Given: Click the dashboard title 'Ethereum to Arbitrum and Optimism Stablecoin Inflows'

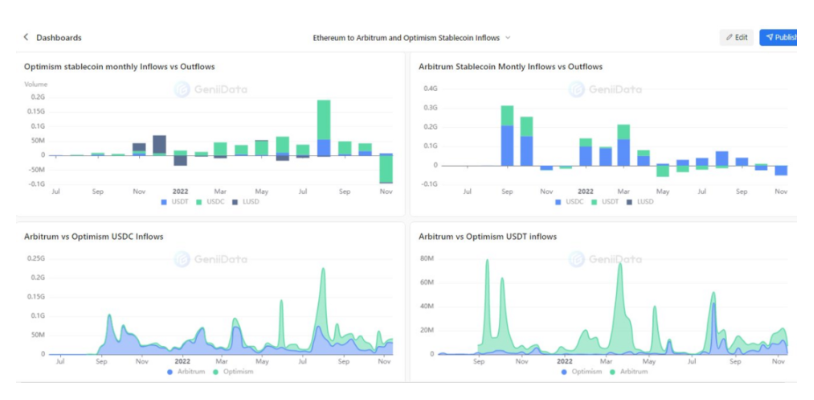Looking at the screenshot, I should click(406, 38).
